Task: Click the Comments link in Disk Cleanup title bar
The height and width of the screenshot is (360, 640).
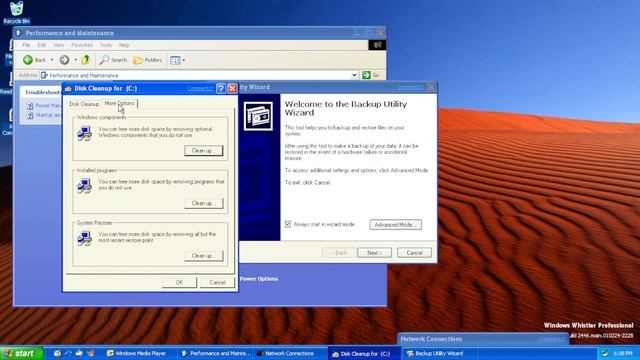Action: (x=200, y=88)
